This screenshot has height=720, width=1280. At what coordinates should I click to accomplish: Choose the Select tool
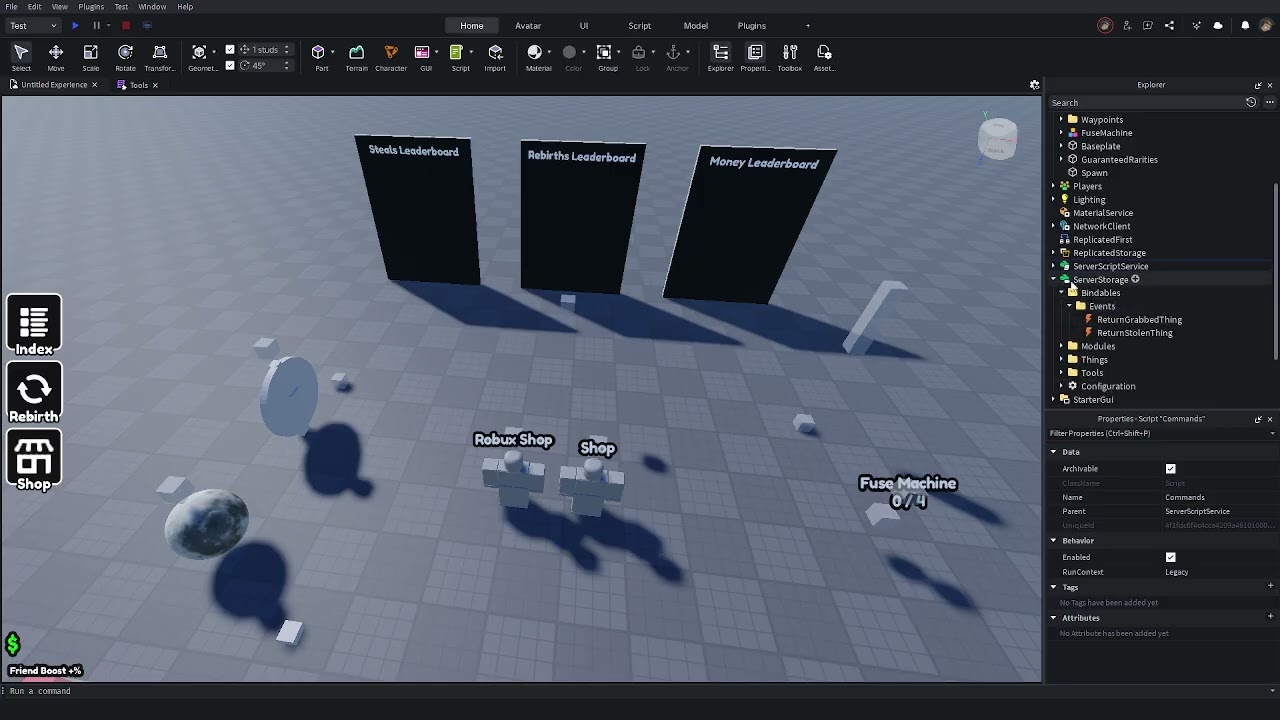point(21,58)
